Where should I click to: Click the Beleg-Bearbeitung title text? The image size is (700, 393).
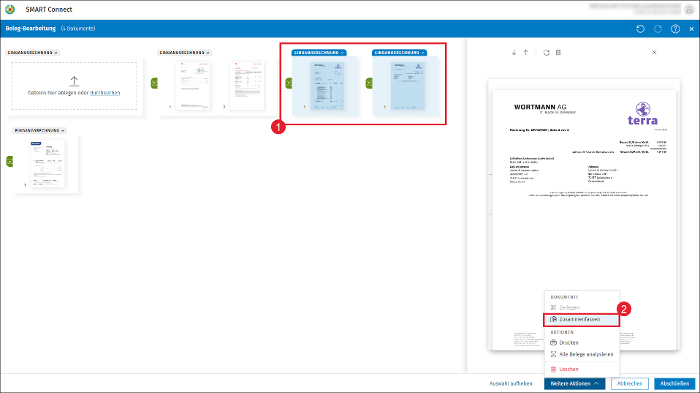point(30,29)
